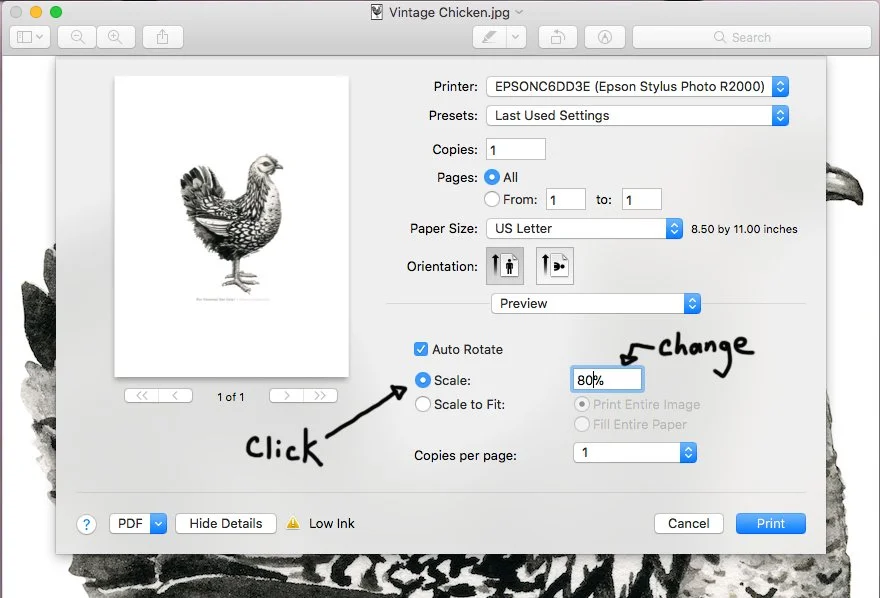Open the Printer dropdown
880x598 pixels.
[638, 86]
